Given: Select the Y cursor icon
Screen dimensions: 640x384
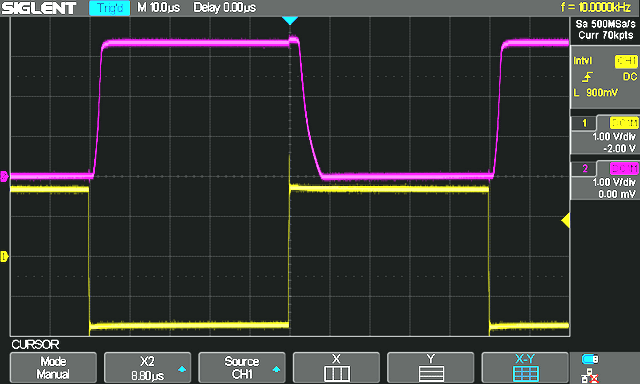Looking at the screenshot, I should click(431, 373).
